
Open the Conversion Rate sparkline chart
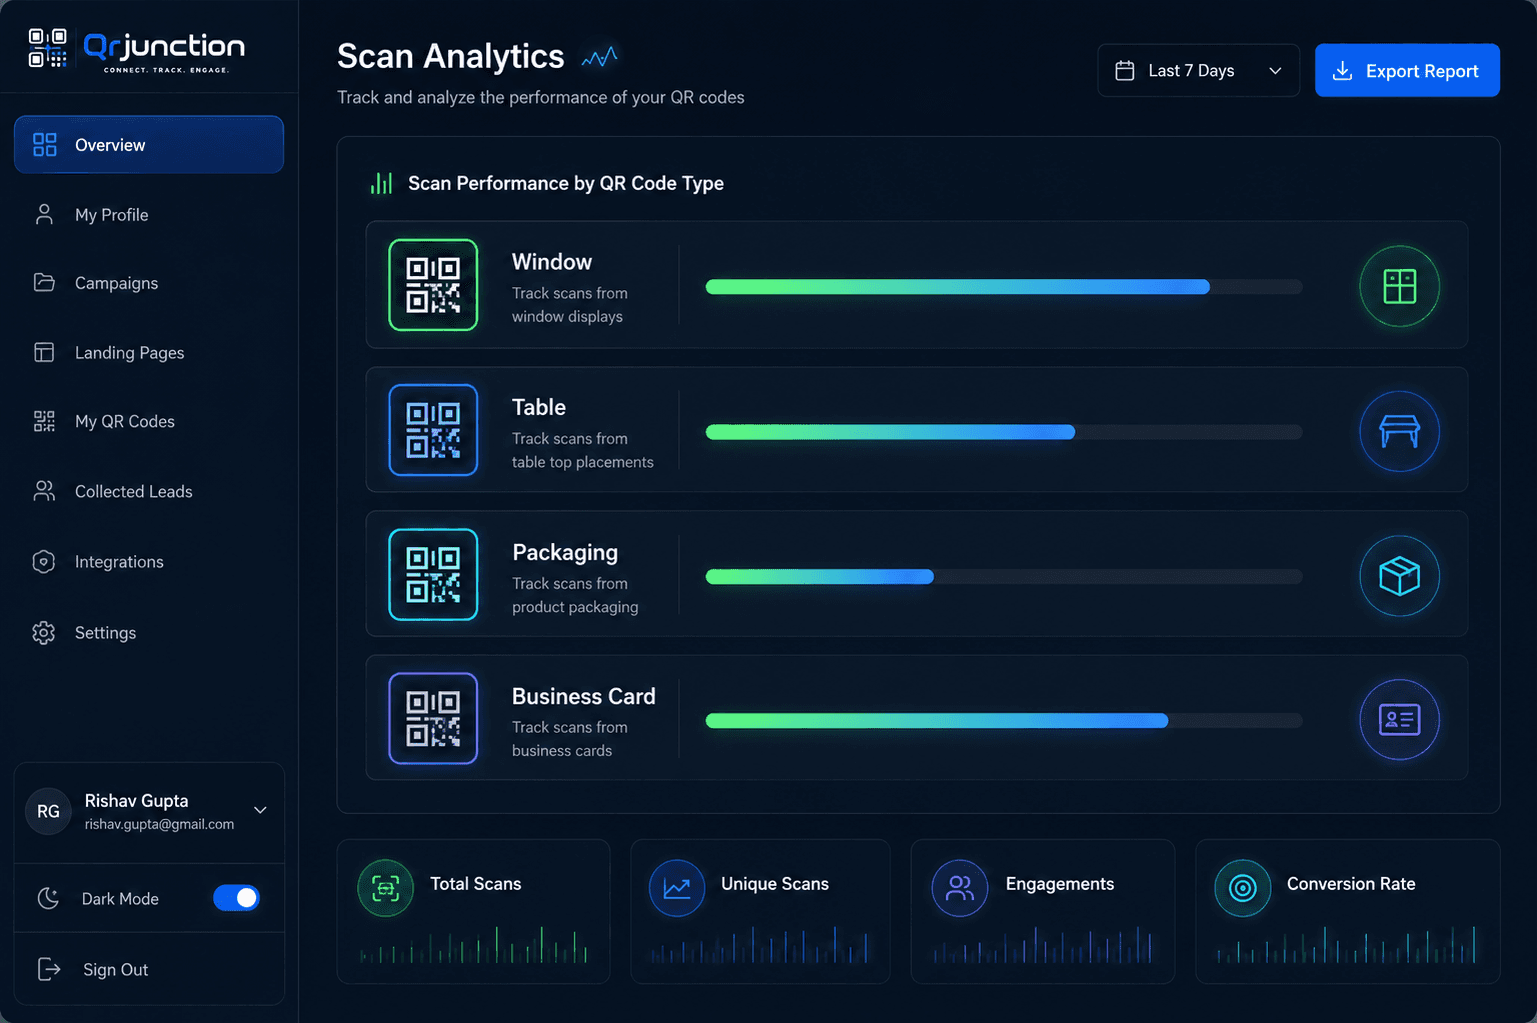[1347, 945]
